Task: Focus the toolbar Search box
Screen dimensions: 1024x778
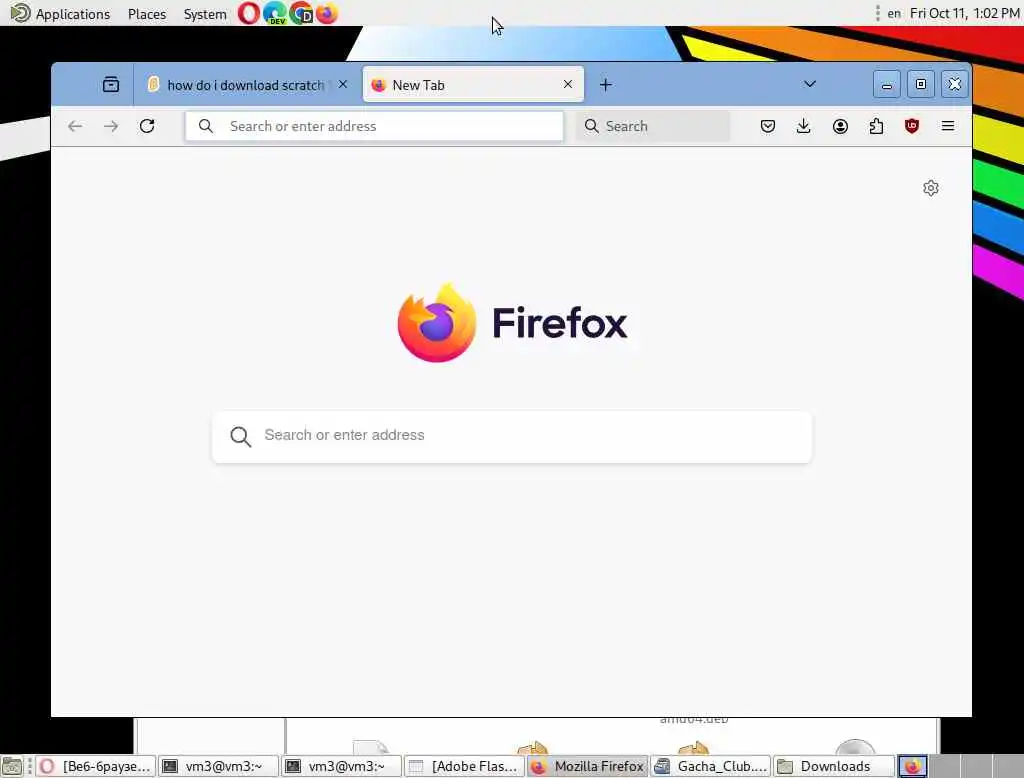Action: [x=653, y=126]
